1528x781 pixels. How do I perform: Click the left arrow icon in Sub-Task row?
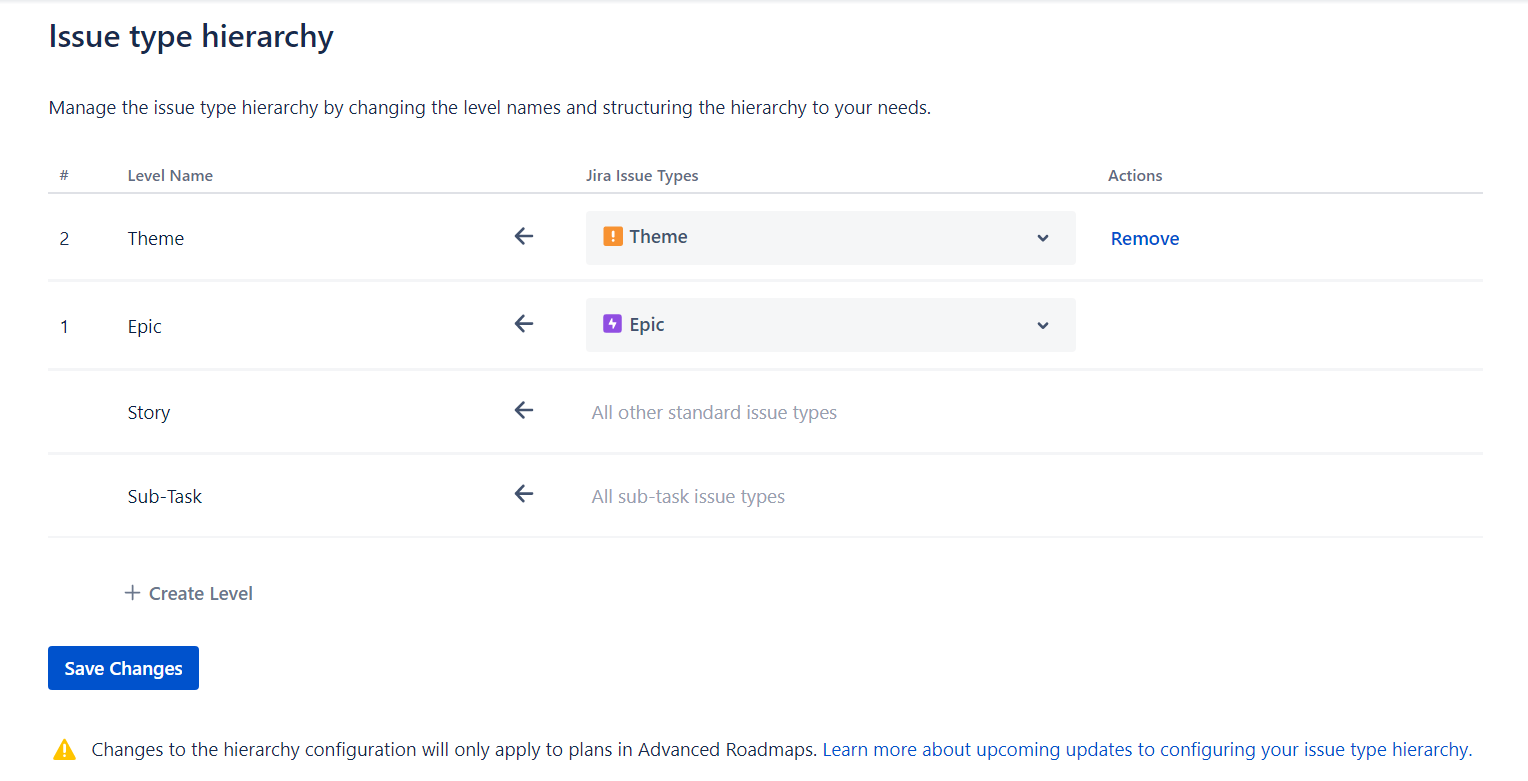pos(524,494)
